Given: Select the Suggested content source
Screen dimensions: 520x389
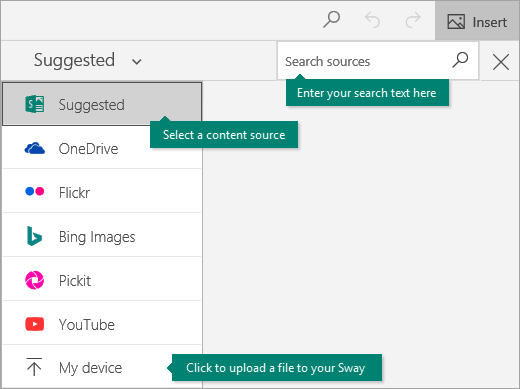Looking at the screenshot, I should [x=102, y=104].
